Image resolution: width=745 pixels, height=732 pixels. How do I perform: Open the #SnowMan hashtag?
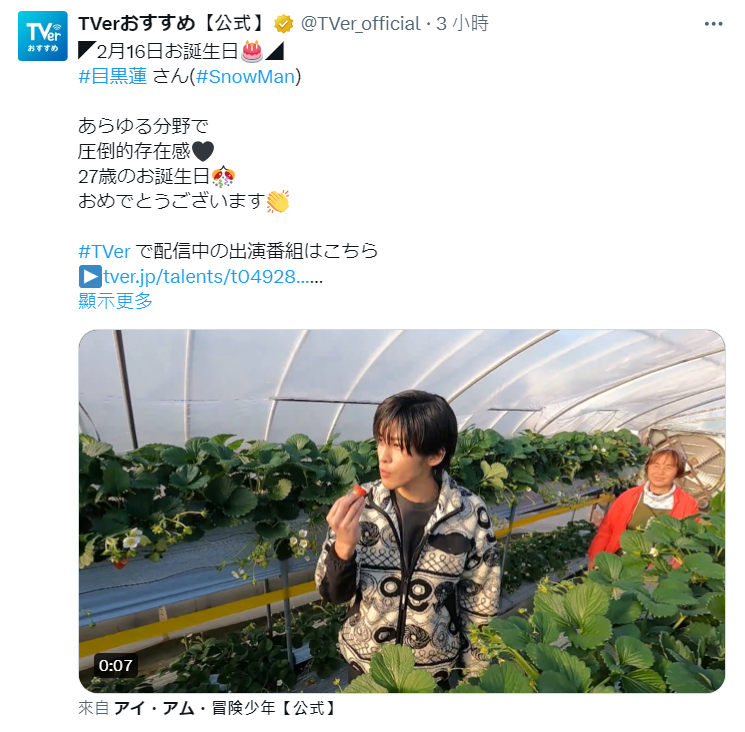click(246, 76)
